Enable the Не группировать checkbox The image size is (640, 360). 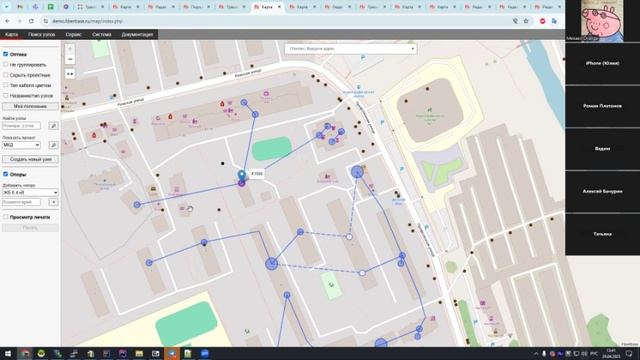pyautogui.click(x=6, y=64)
